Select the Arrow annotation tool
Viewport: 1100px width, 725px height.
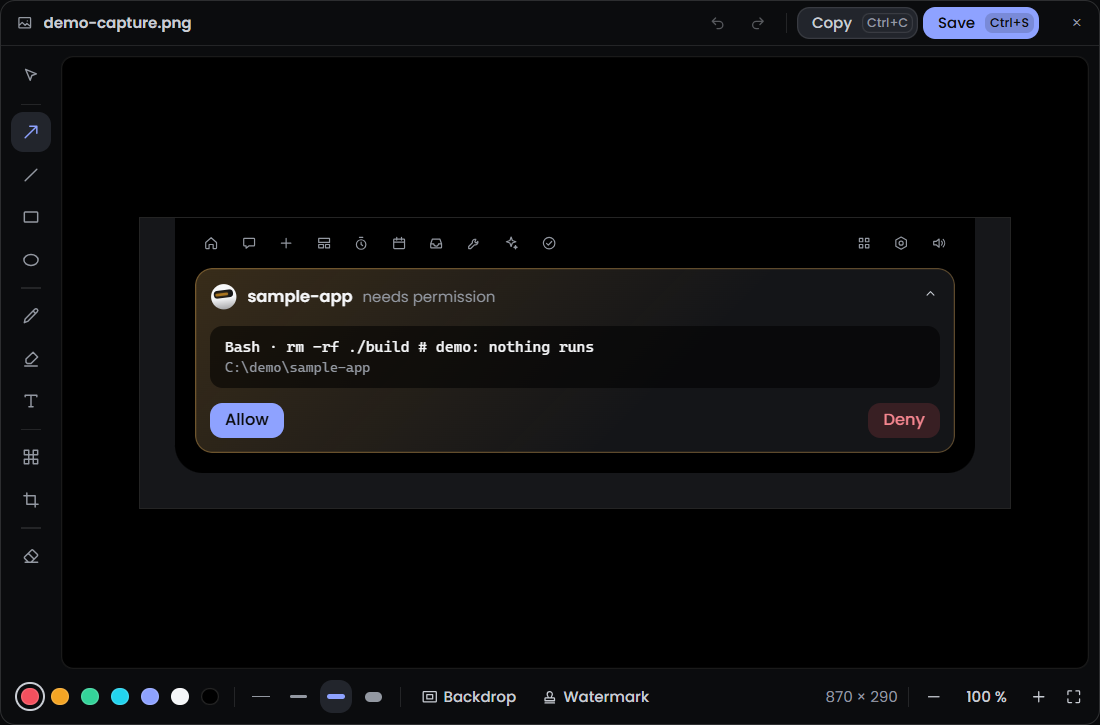[x=31, y=132]
